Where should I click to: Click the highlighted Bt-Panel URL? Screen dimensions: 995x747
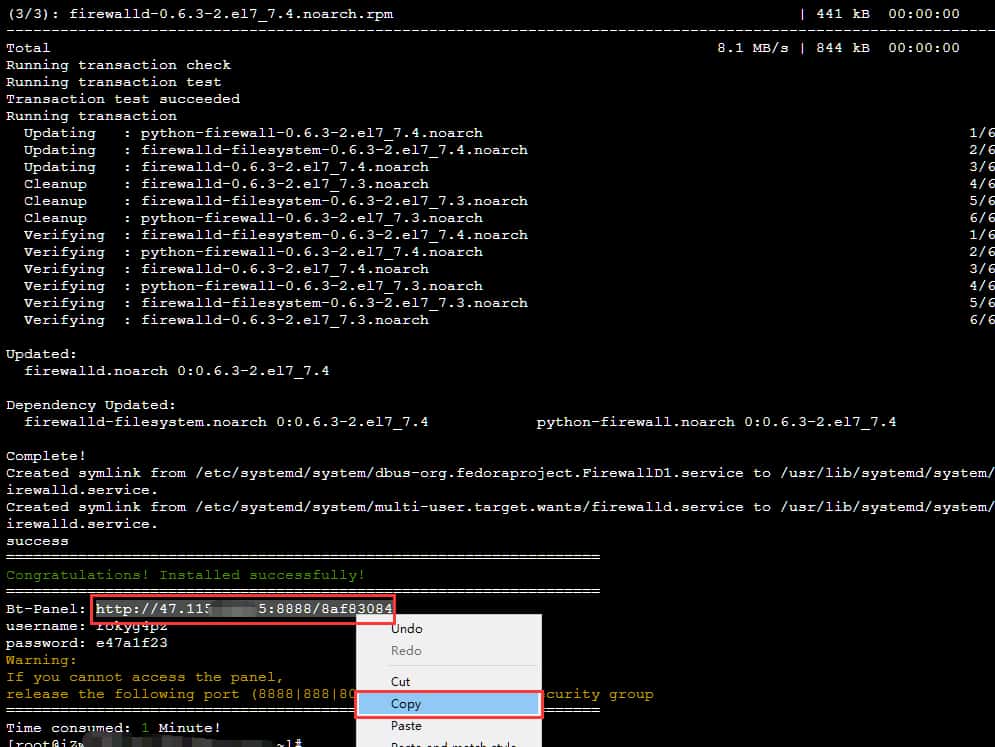pyautogui.click(x=244, y=608)
